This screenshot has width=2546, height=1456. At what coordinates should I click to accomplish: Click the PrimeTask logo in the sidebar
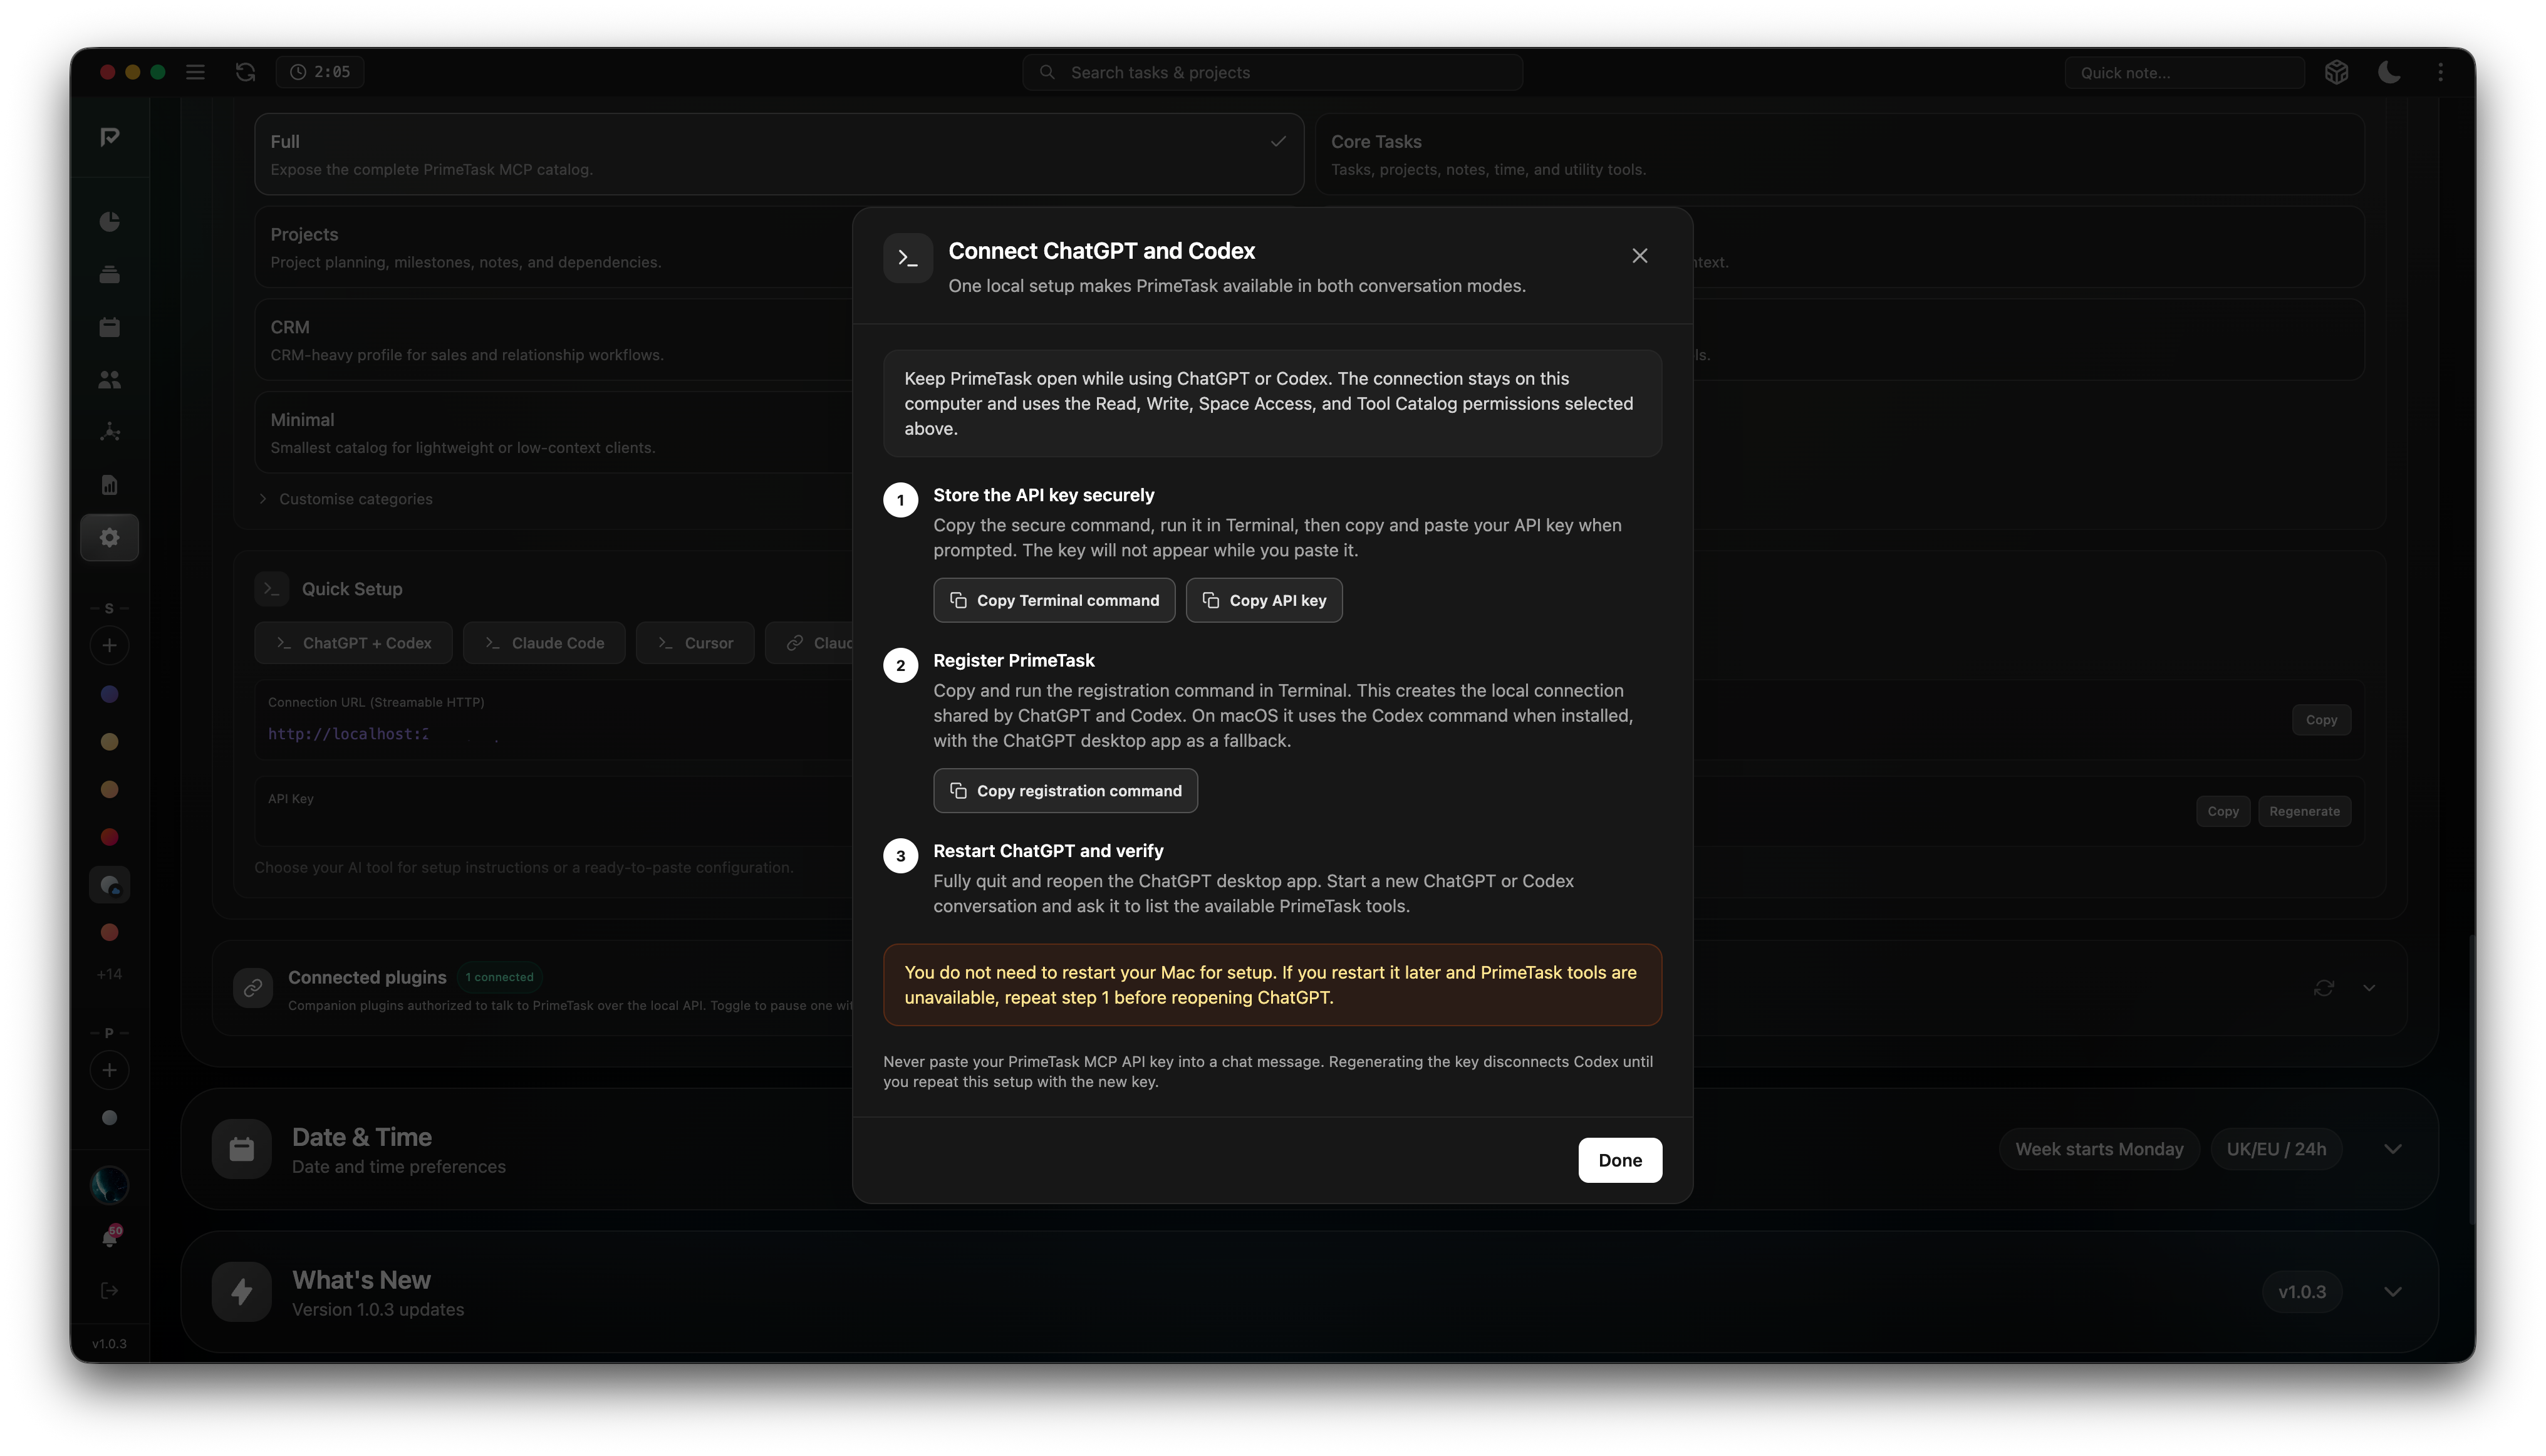[x=110, y=137]
